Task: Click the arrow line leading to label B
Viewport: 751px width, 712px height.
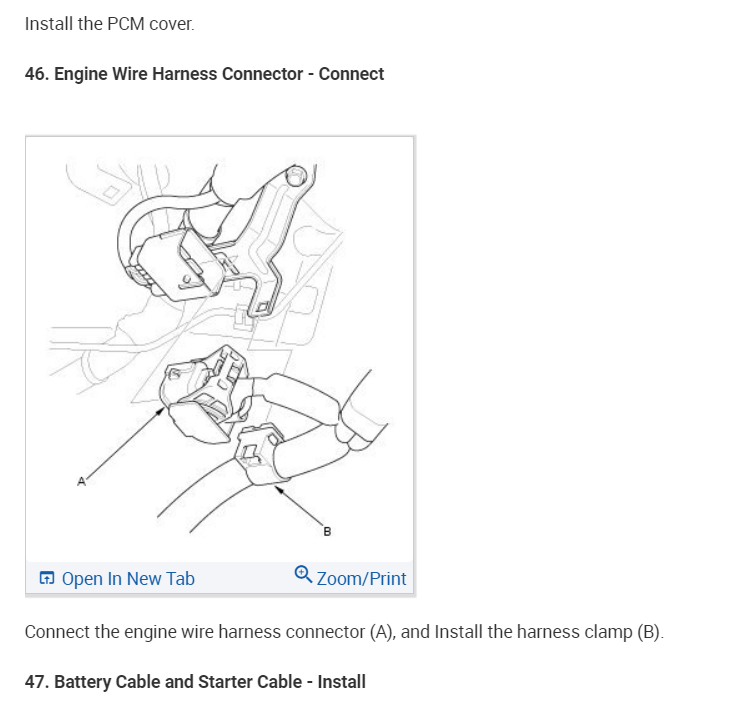Action: (x=300, y=507)
